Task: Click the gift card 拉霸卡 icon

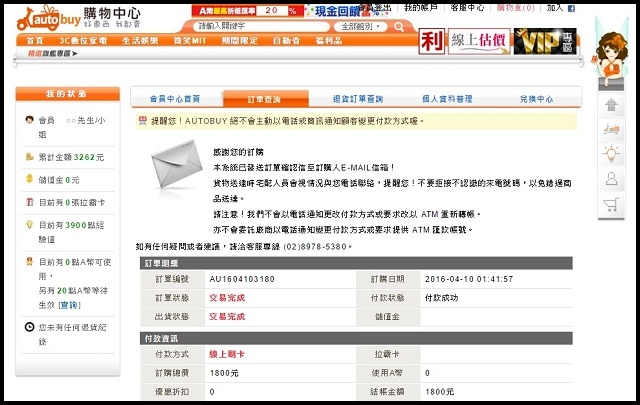Action: coord(29,202)
